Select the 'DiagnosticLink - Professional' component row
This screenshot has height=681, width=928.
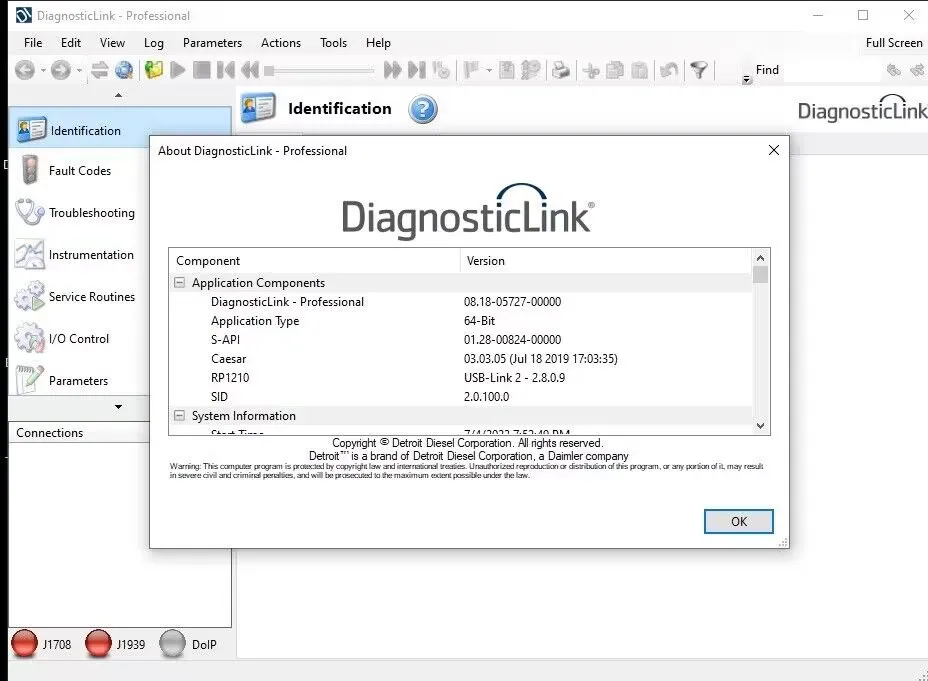461,302
